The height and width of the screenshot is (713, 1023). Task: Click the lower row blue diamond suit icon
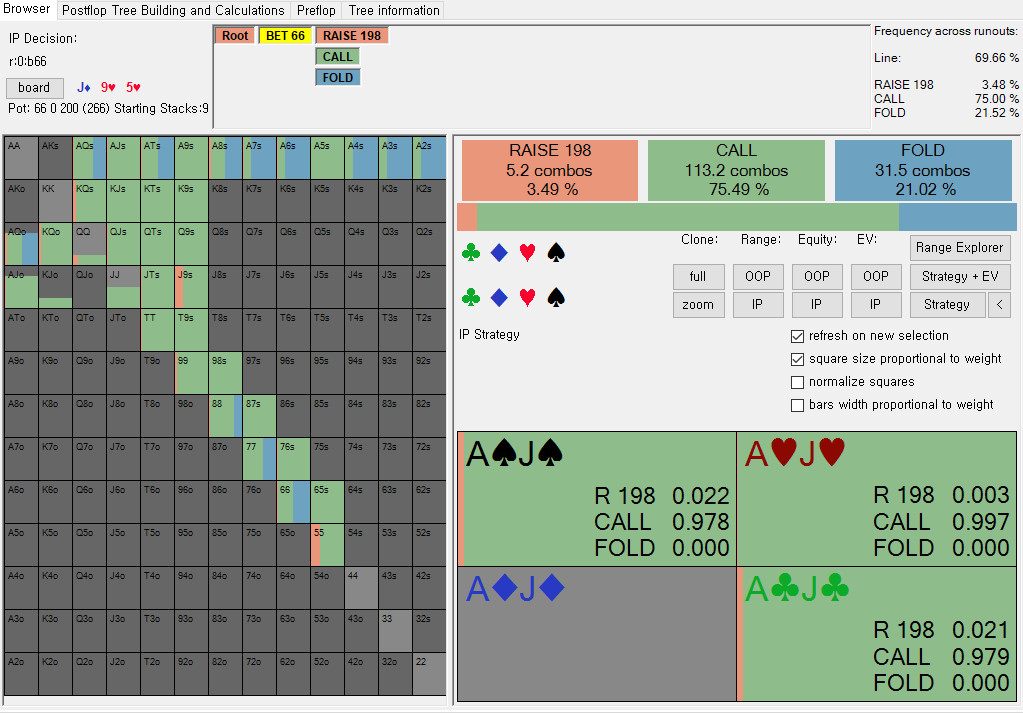click(x=499, y=297)
